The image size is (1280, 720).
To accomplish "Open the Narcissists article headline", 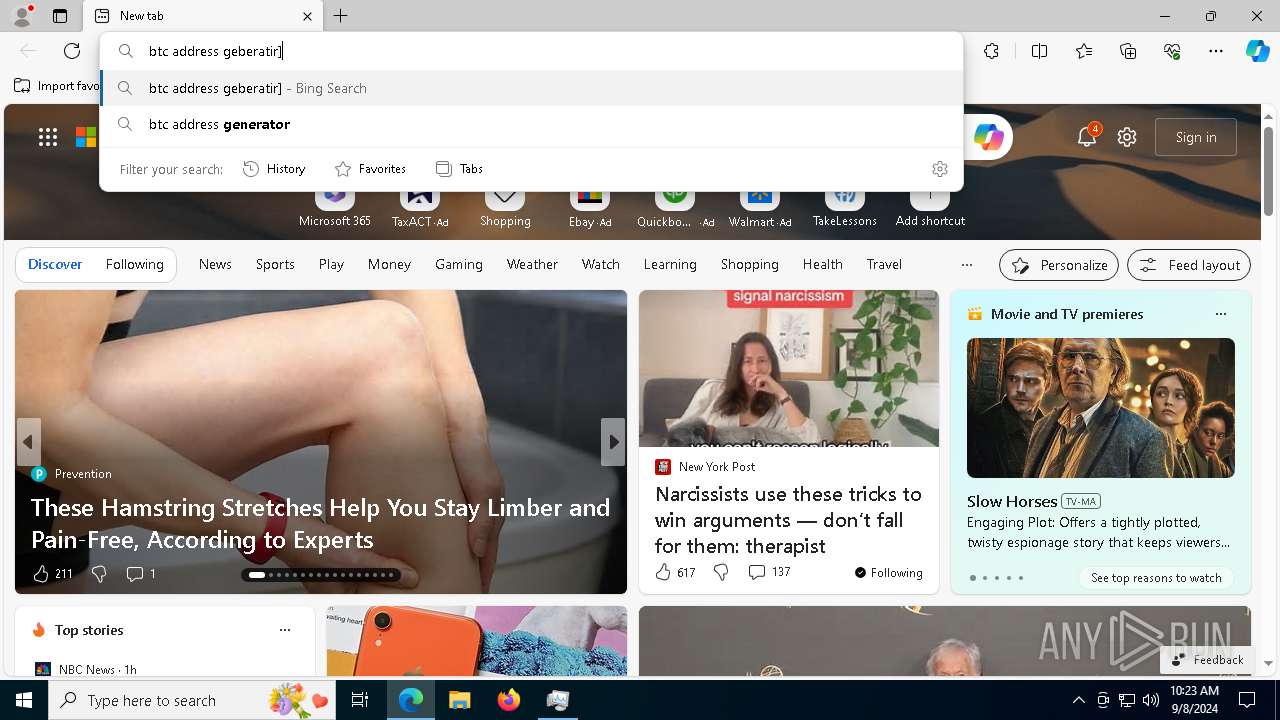I will pos(788,520).
